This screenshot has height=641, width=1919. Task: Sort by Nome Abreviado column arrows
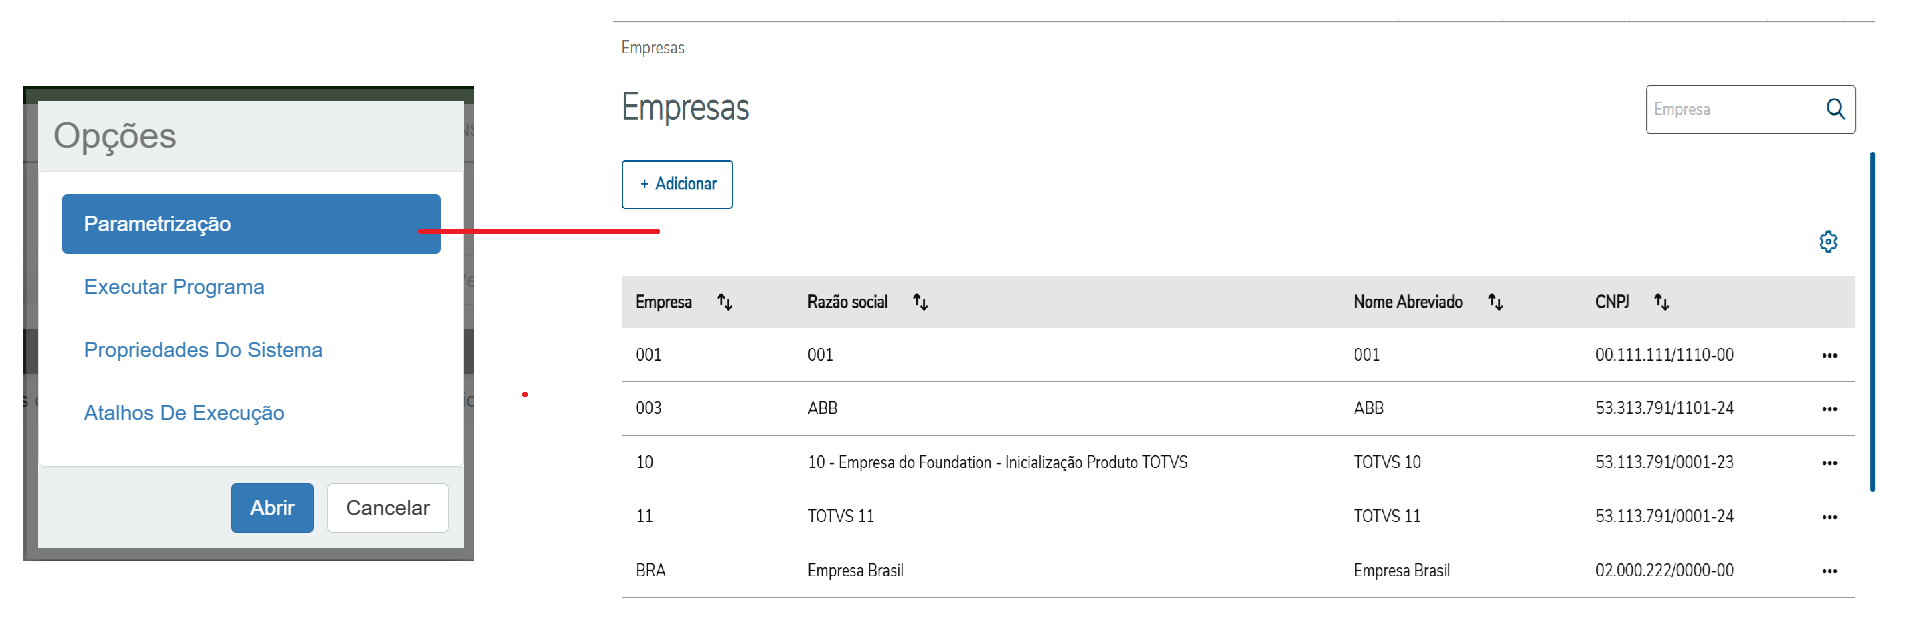1495,302
